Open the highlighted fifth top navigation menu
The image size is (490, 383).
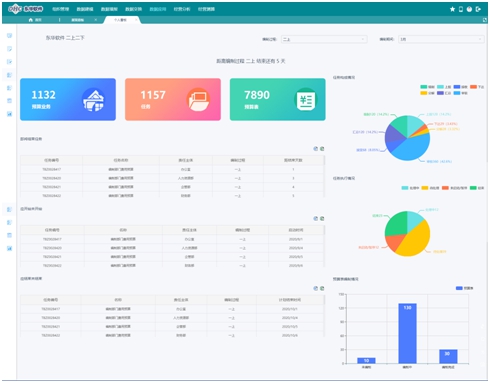[158, 9]
